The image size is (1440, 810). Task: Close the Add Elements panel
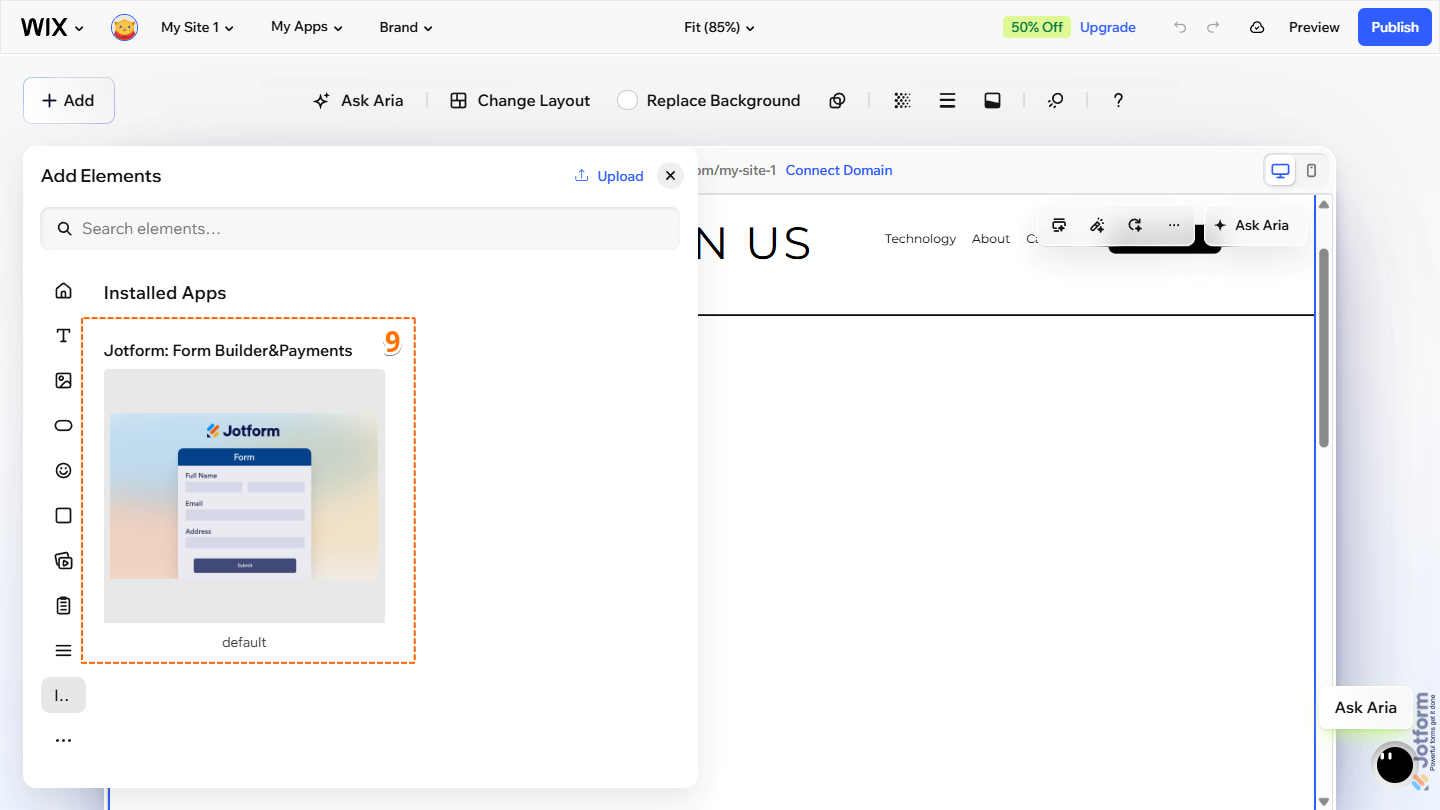pos(670,175)
